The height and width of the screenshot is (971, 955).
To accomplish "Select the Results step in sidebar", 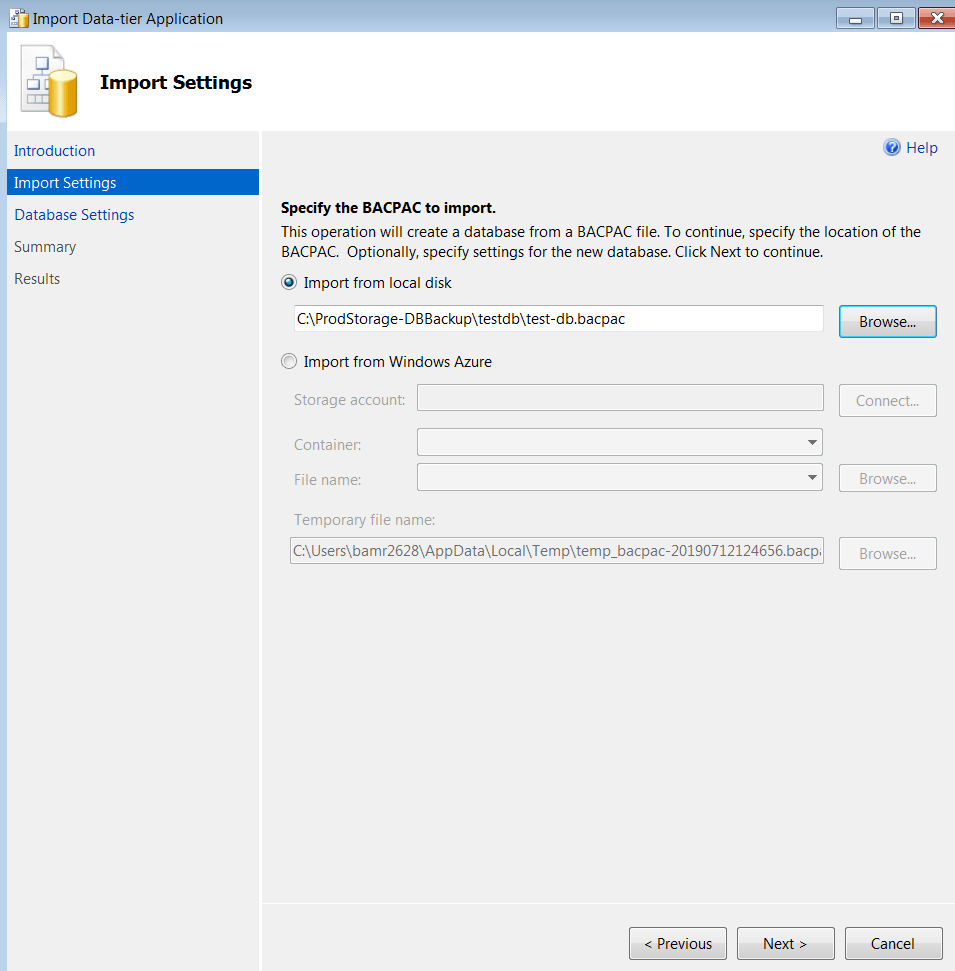I will point(37,279).
